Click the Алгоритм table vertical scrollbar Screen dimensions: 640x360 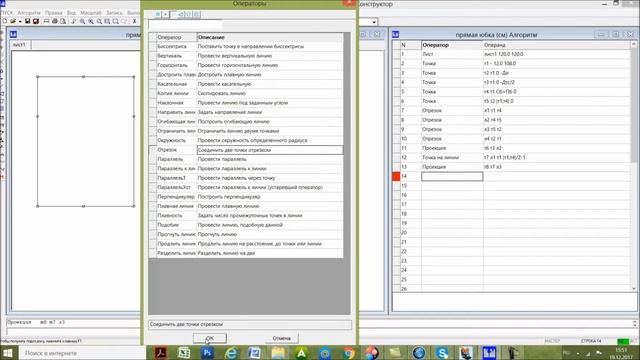pyautogui.click(x=634, y=166)
